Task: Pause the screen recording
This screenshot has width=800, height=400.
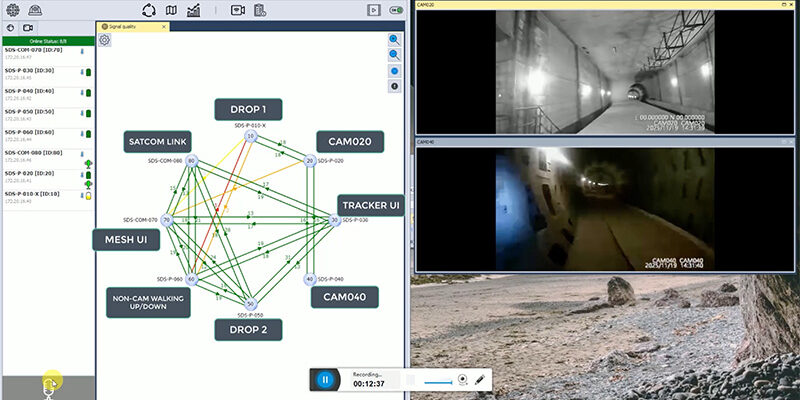Action: tap(325, 379)
